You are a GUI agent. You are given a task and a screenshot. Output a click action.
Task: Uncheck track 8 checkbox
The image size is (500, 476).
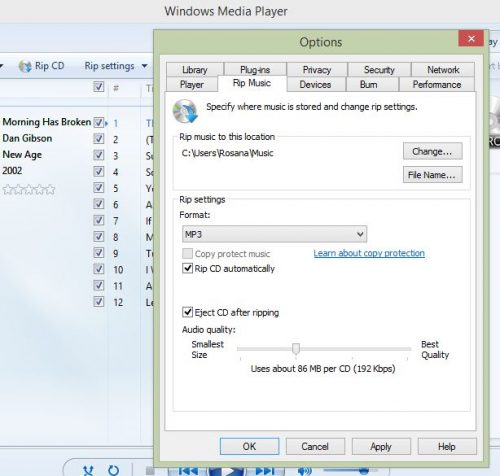click(99, 237)
